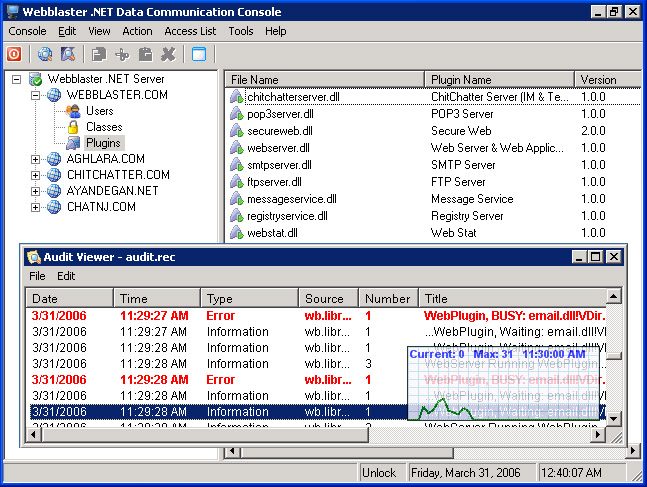
Task: Select the Users tree item
Action: click(x=99, y=111)
